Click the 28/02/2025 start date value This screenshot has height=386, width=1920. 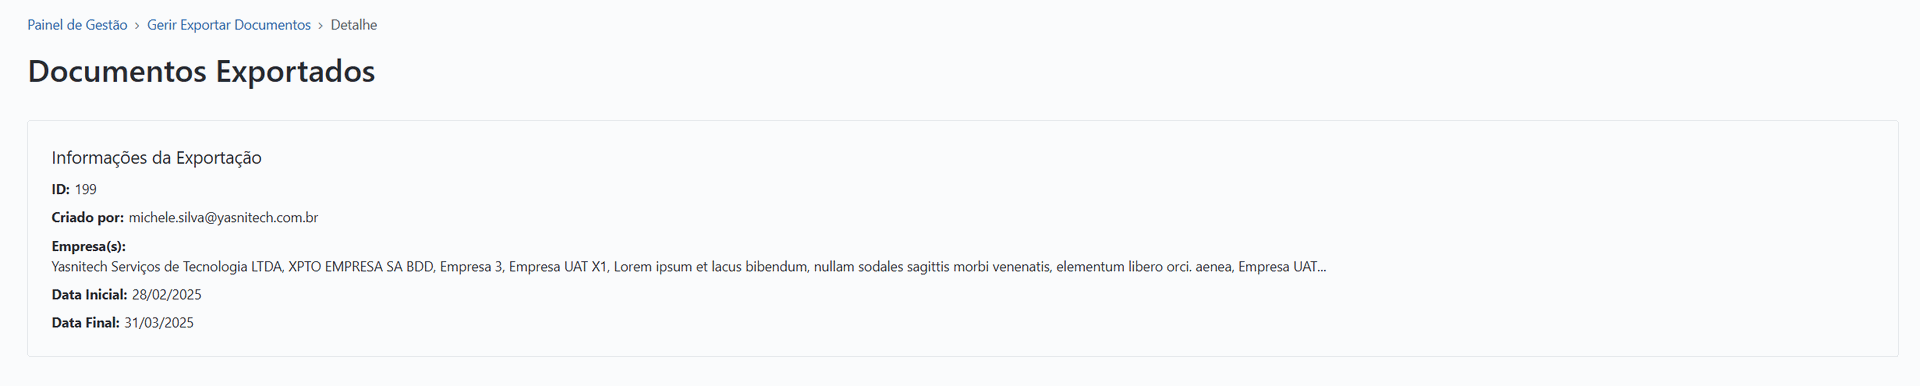tap(167, 295)
